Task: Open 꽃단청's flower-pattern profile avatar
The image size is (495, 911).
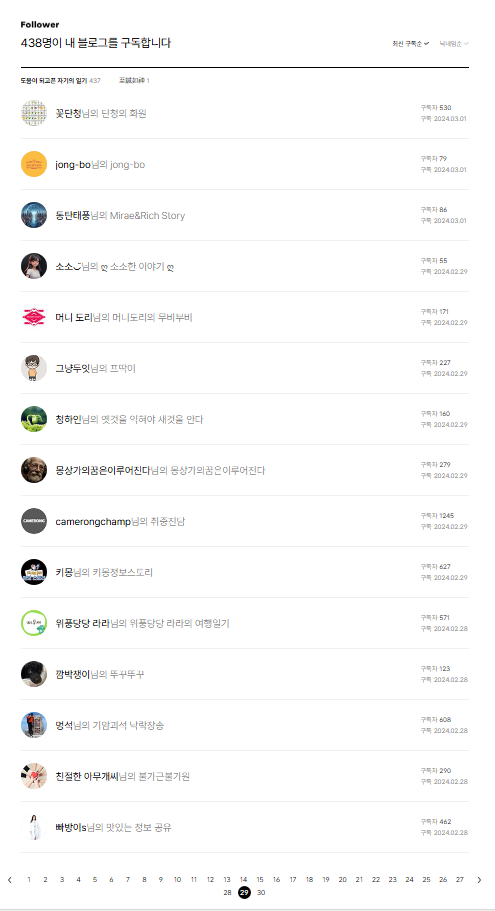Action: [x=34, y=113]
